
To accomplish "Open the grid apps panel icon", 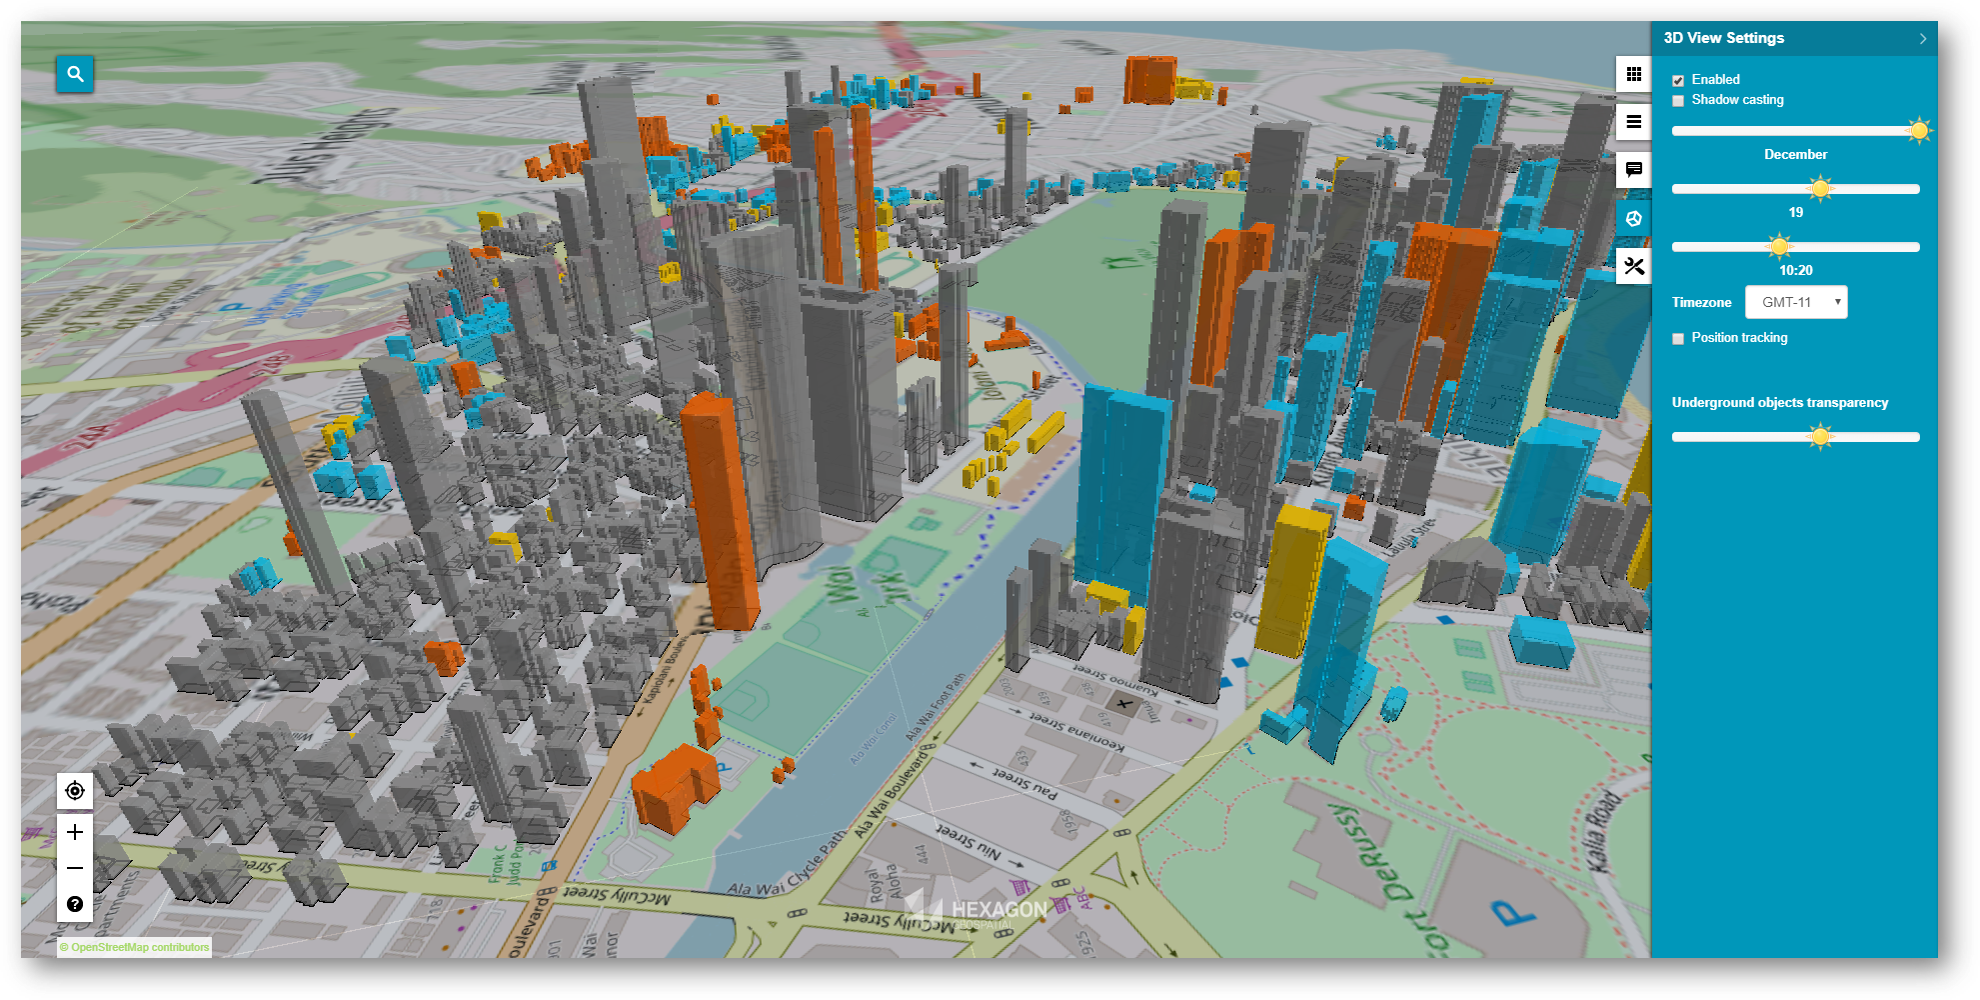I will pyautogui.click(x=1633, y=74).
